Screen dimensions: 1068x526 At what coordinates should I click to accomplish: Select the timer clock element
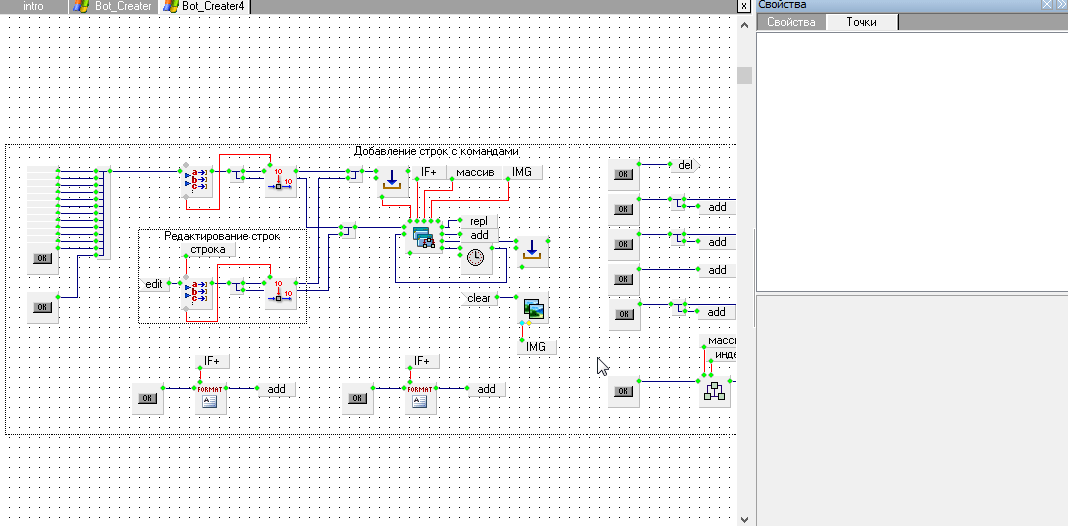476,258
